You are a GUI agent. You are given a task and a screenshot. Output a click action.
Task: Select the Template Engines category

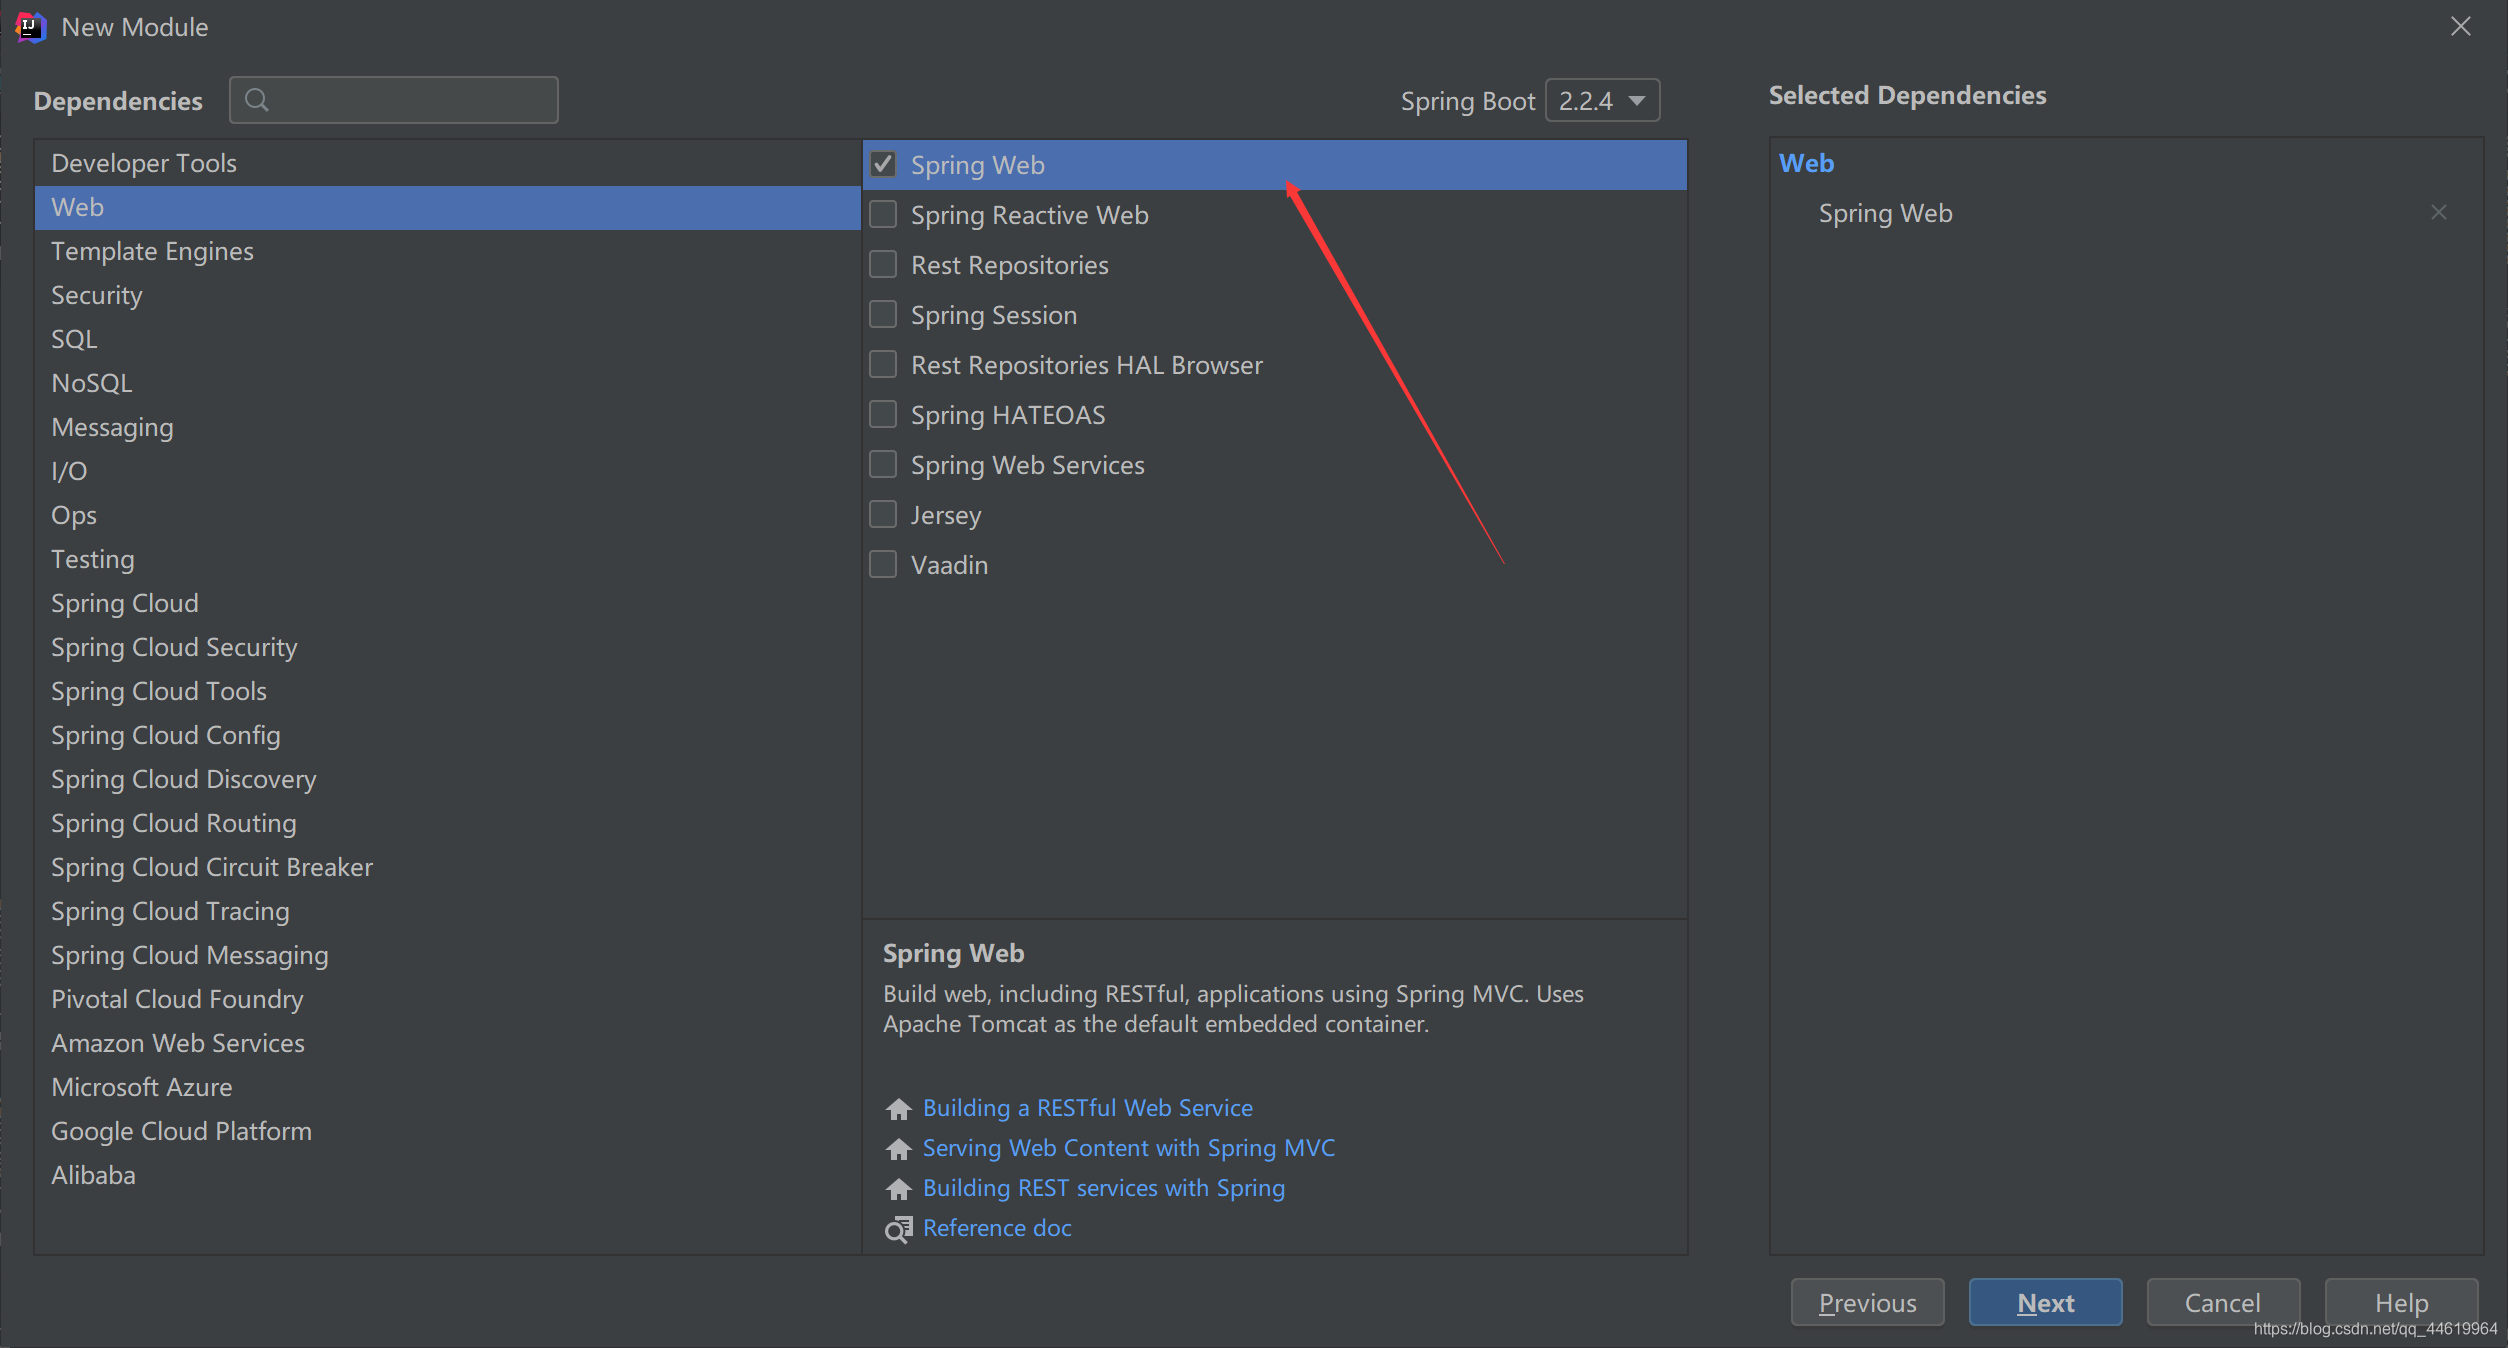coord(152,251)
